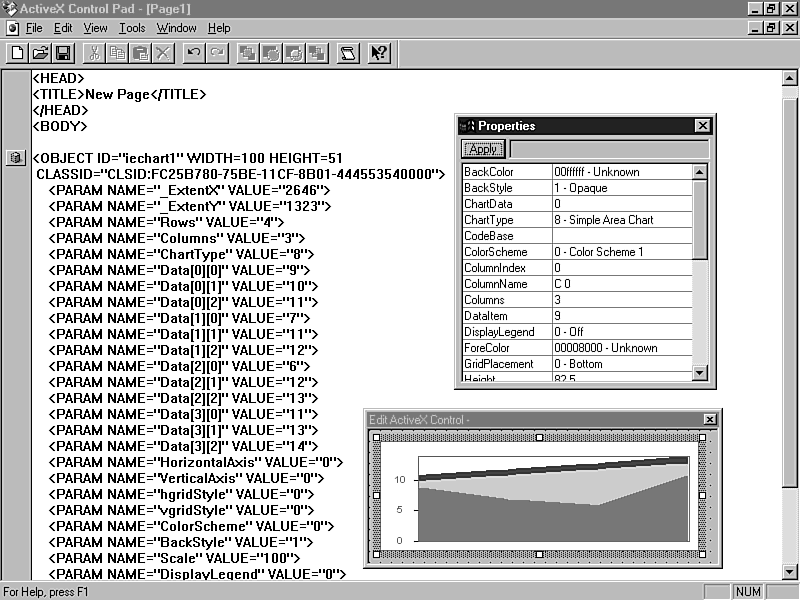Create a new HTML document
This screenshot has height=600, width=800.
[18, 52]
